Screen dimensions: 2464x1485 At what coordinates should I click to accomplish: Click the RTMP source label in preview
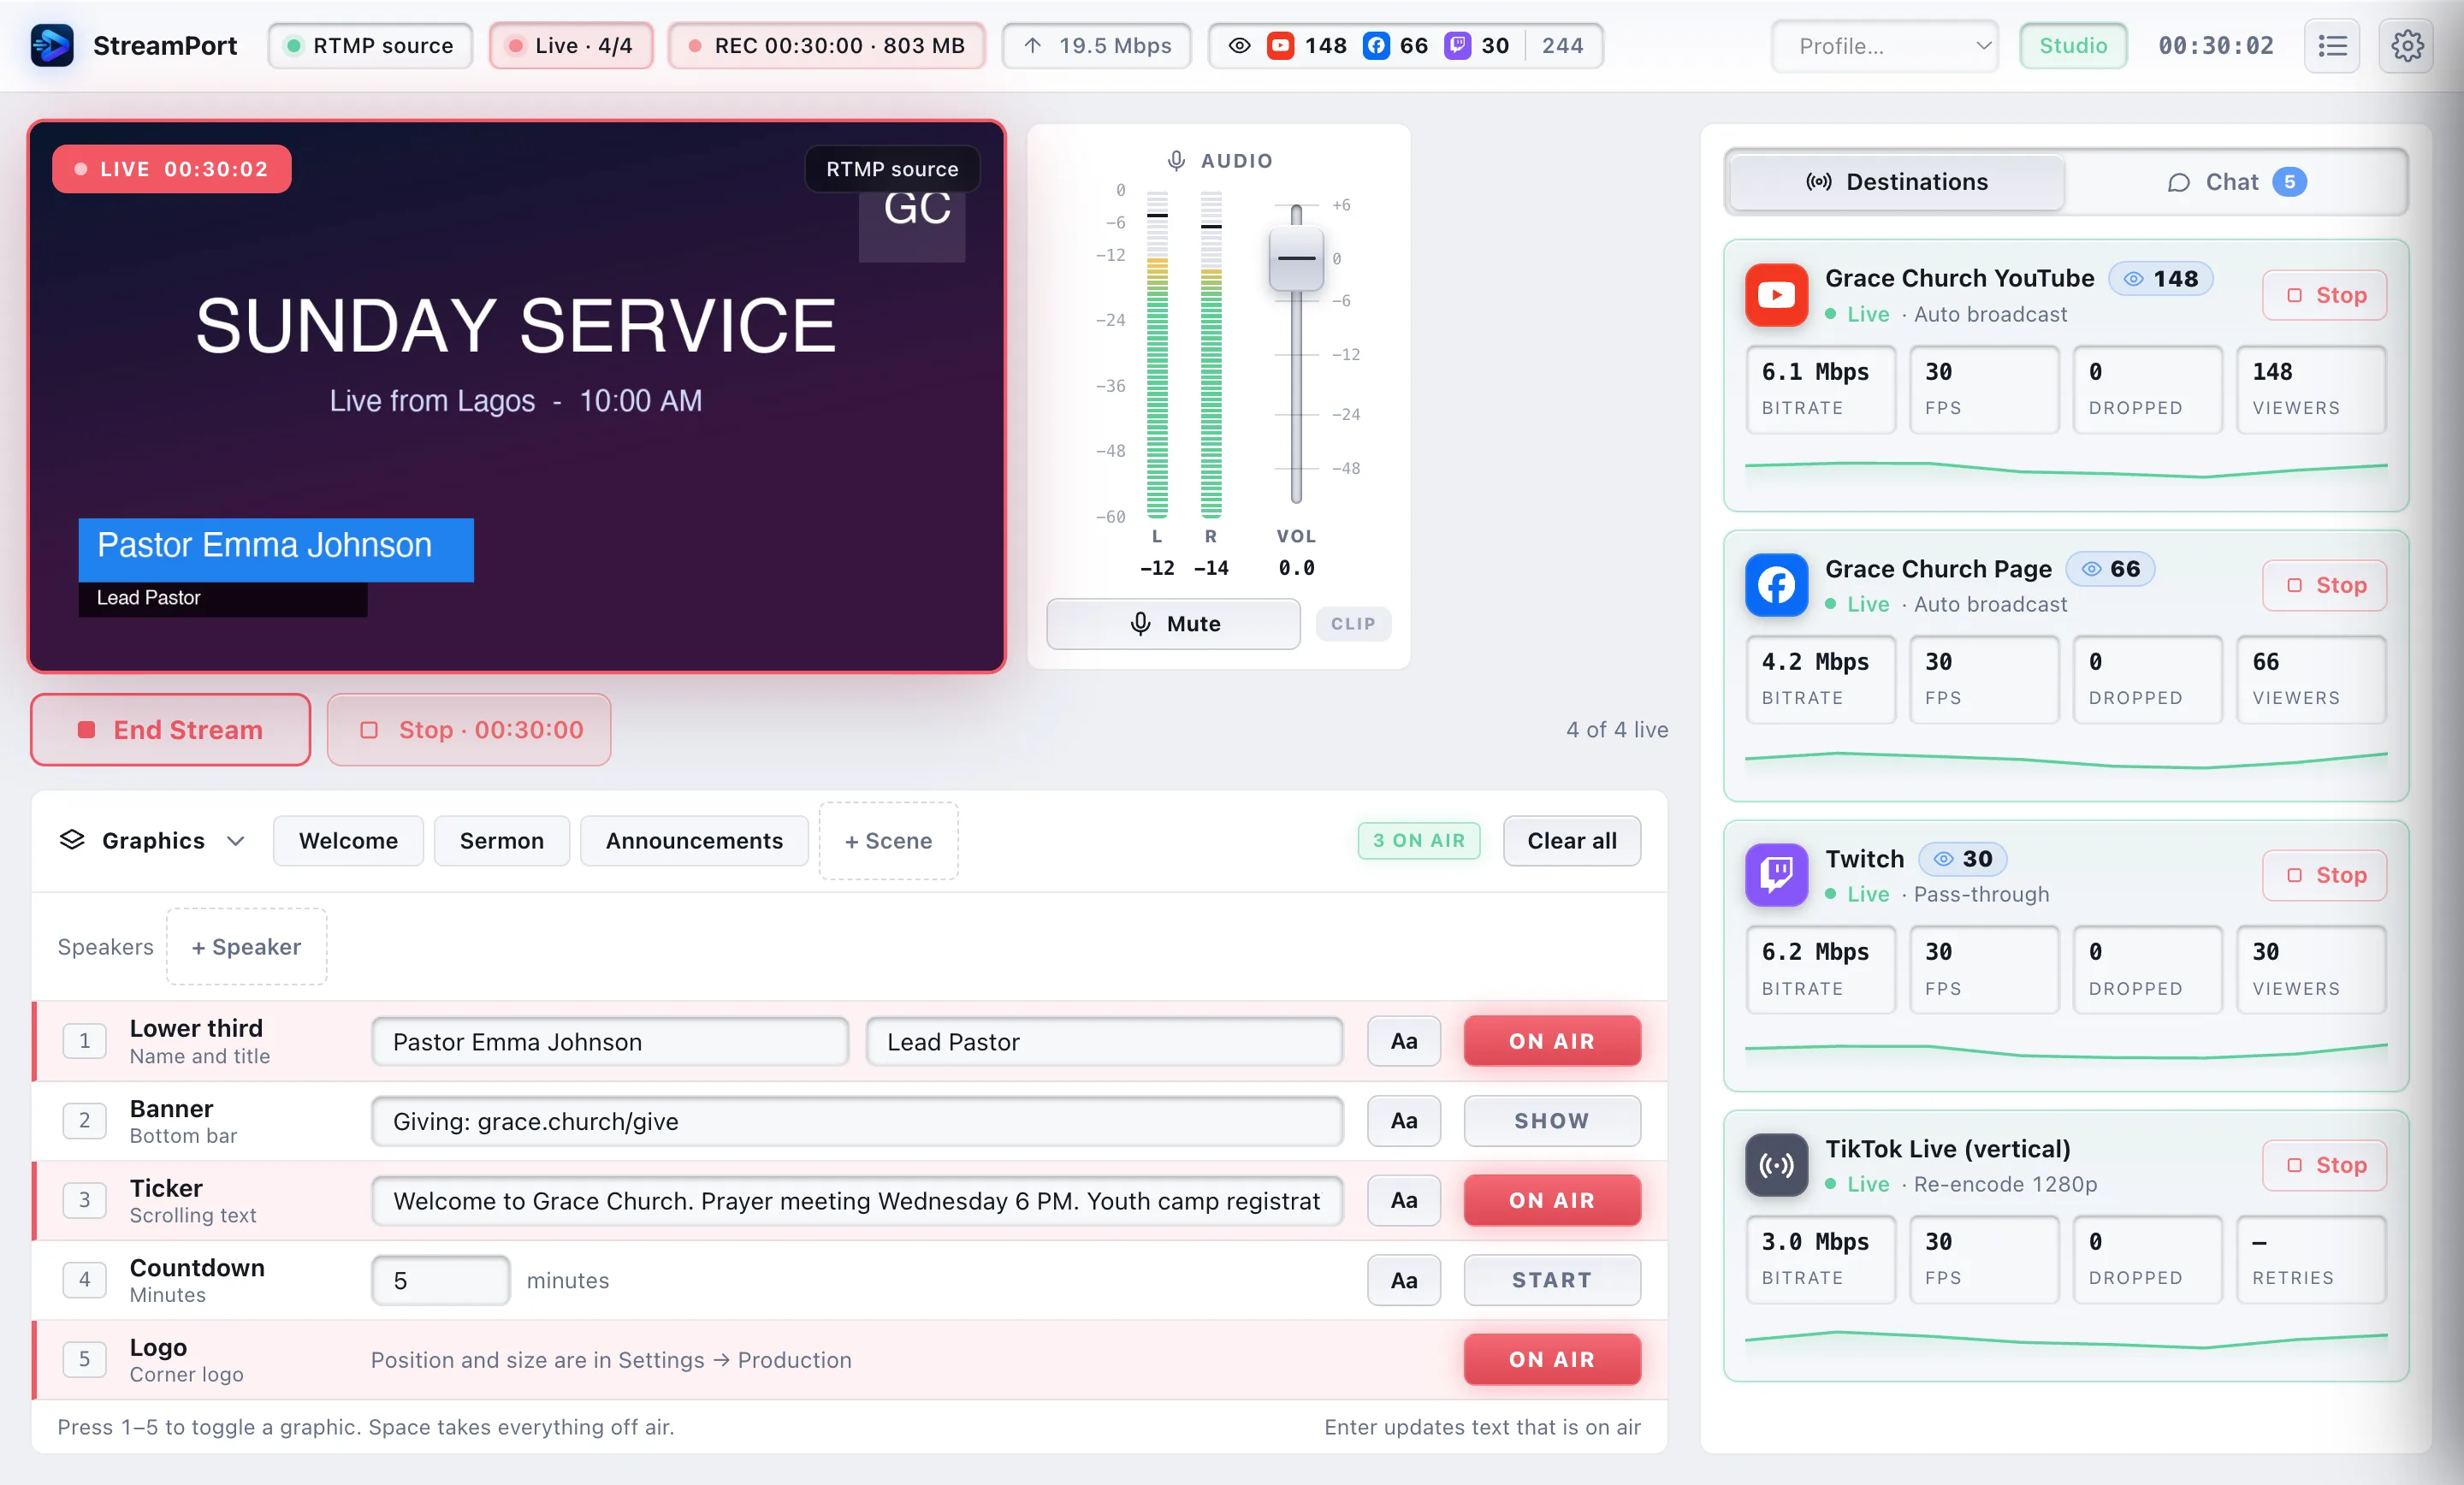click(892, 169)
